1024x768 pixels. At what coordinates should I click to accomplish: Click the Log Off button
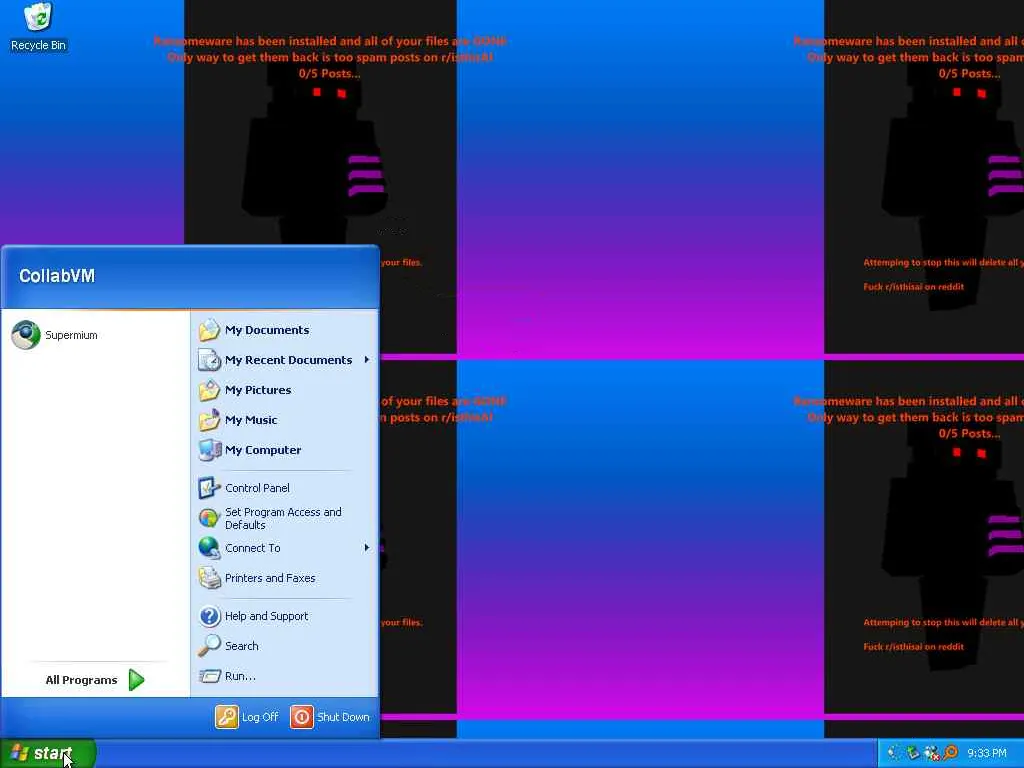coord(248,717)
